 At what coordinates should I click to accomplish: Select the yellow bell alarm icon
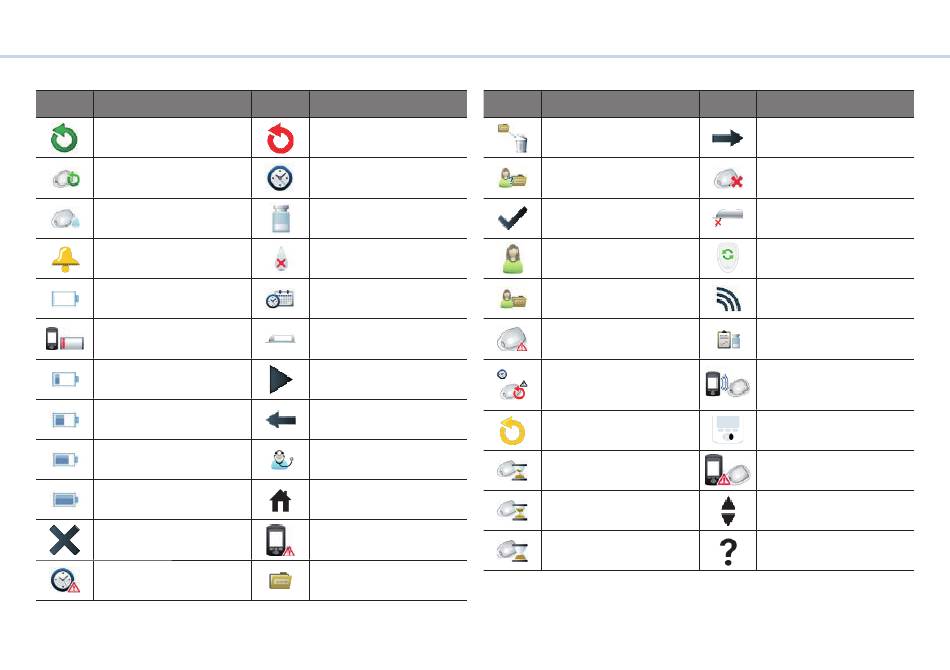[x=65, y=259]
